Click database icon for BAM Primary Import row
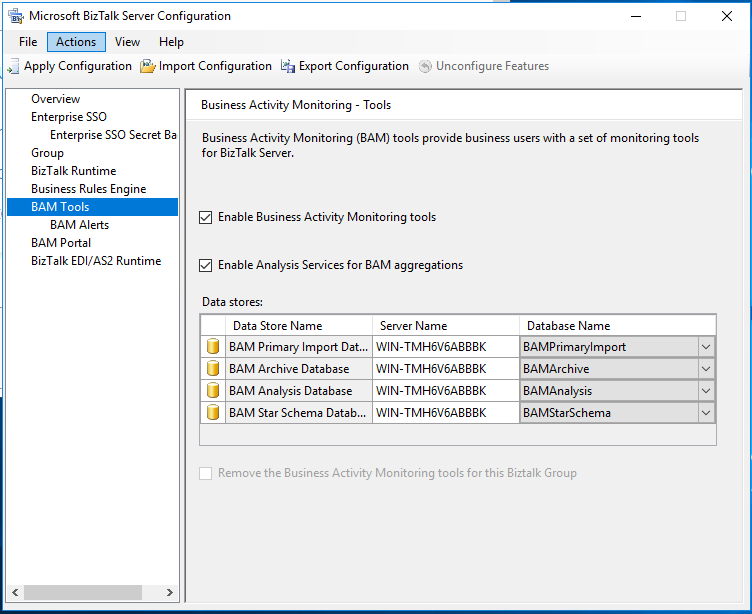This screenshot has height=614, width=752. click(x=213, y=346)
